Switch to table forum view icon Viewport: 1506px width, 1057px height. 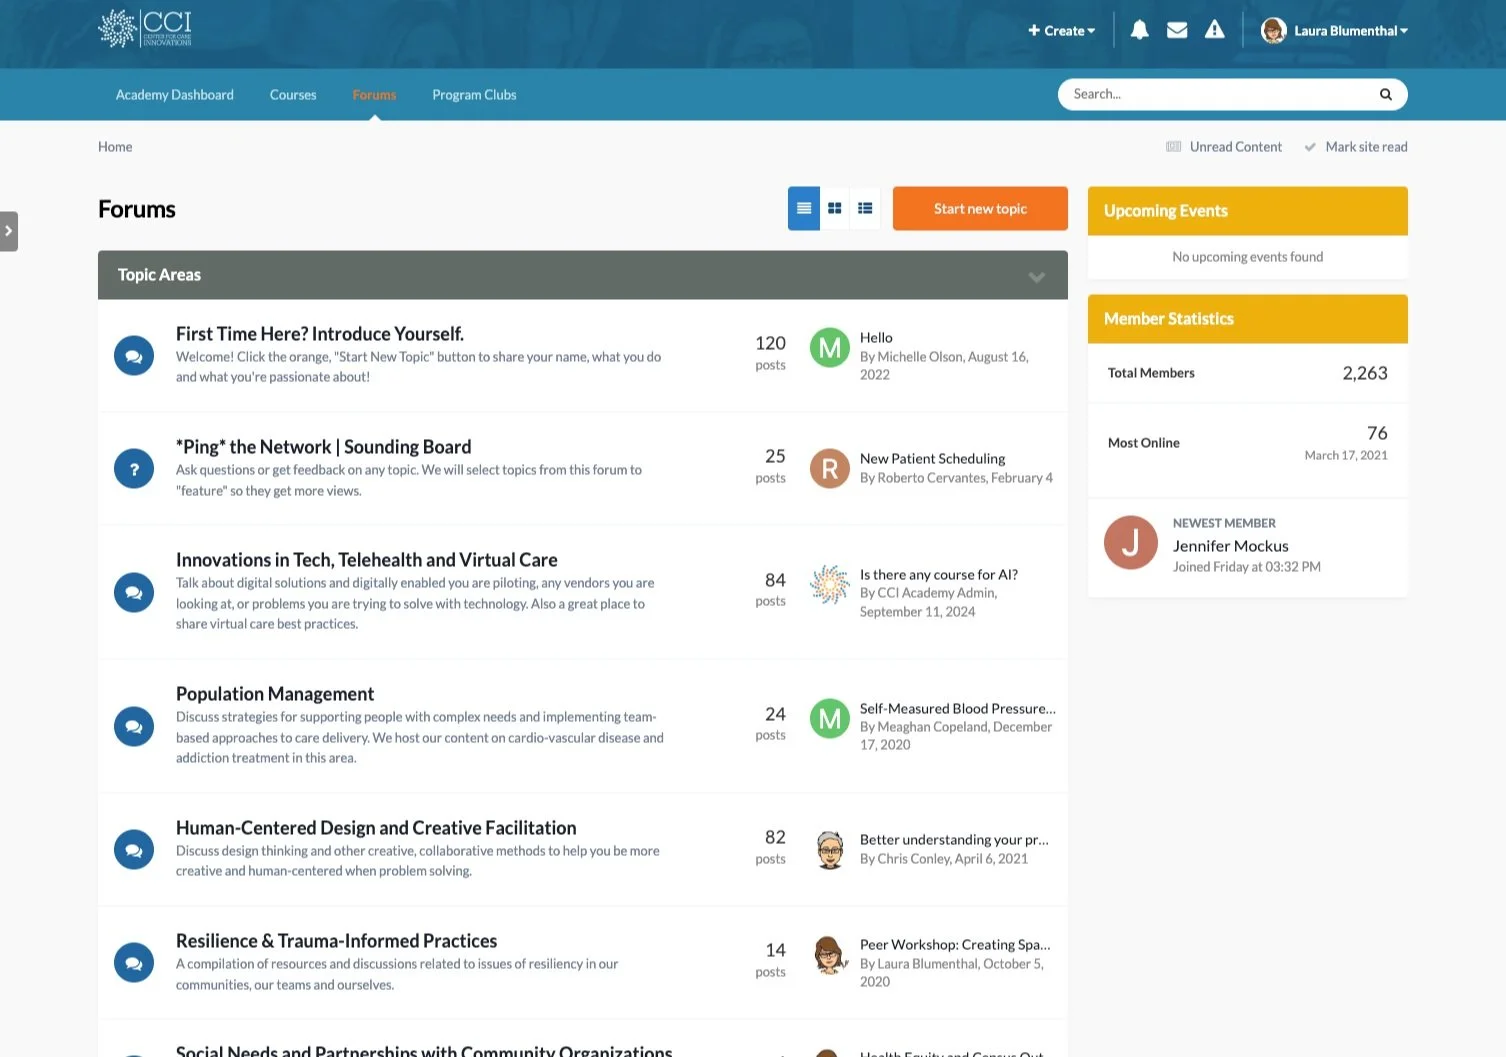click(804, 208)
